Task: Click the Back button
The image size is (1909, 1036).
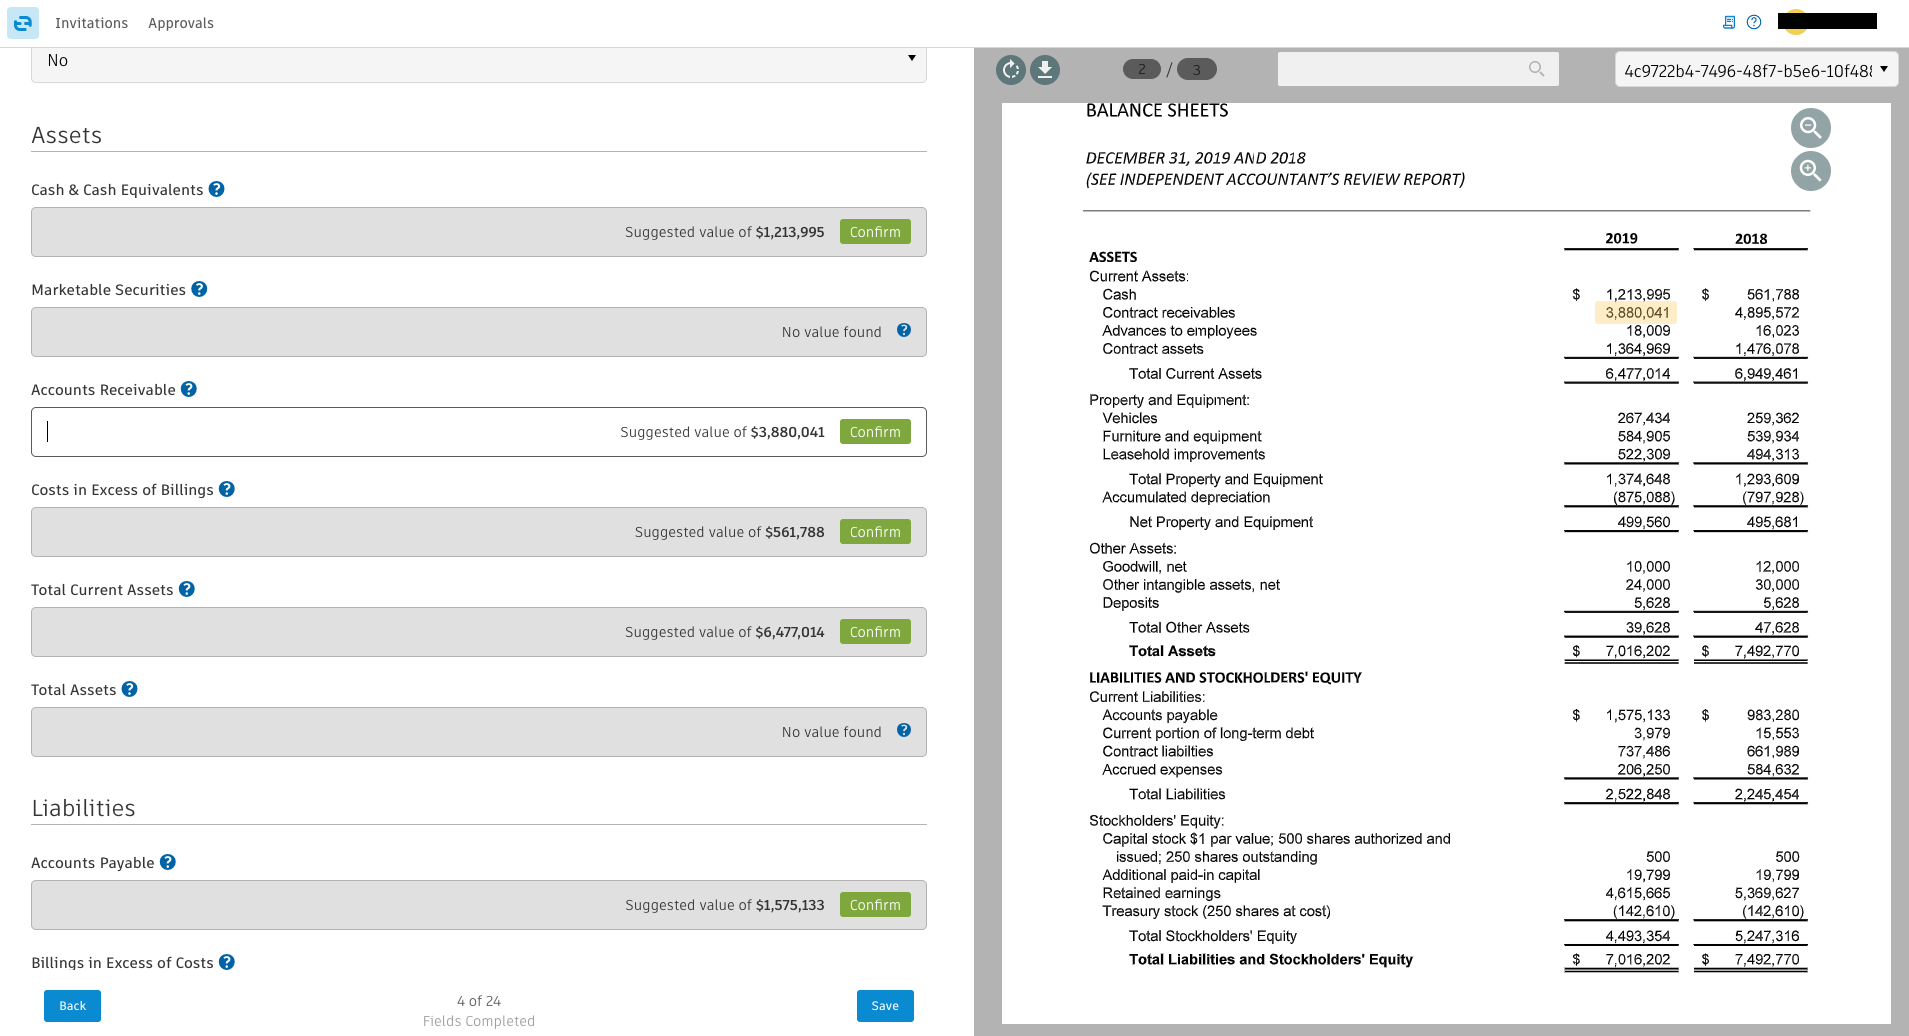Action: 71,1005
